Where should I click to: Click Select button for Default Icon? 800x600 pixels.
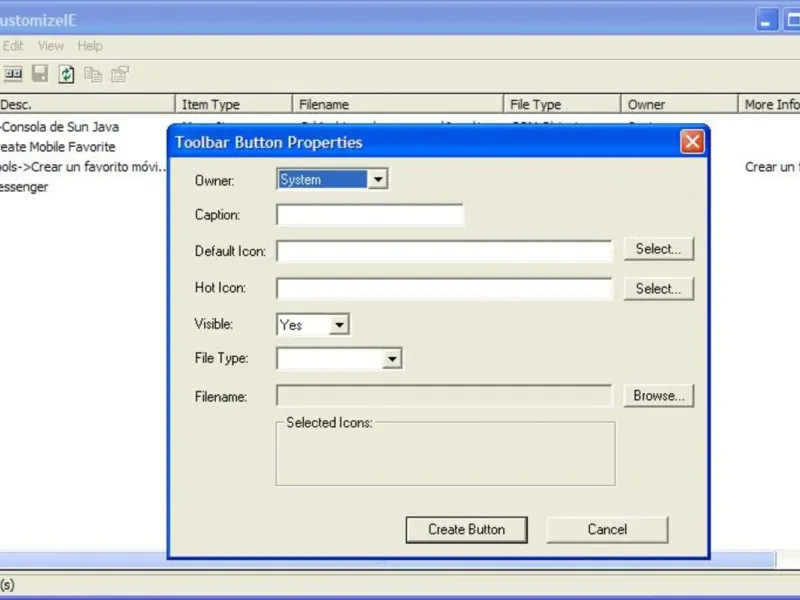coord(658,249)
